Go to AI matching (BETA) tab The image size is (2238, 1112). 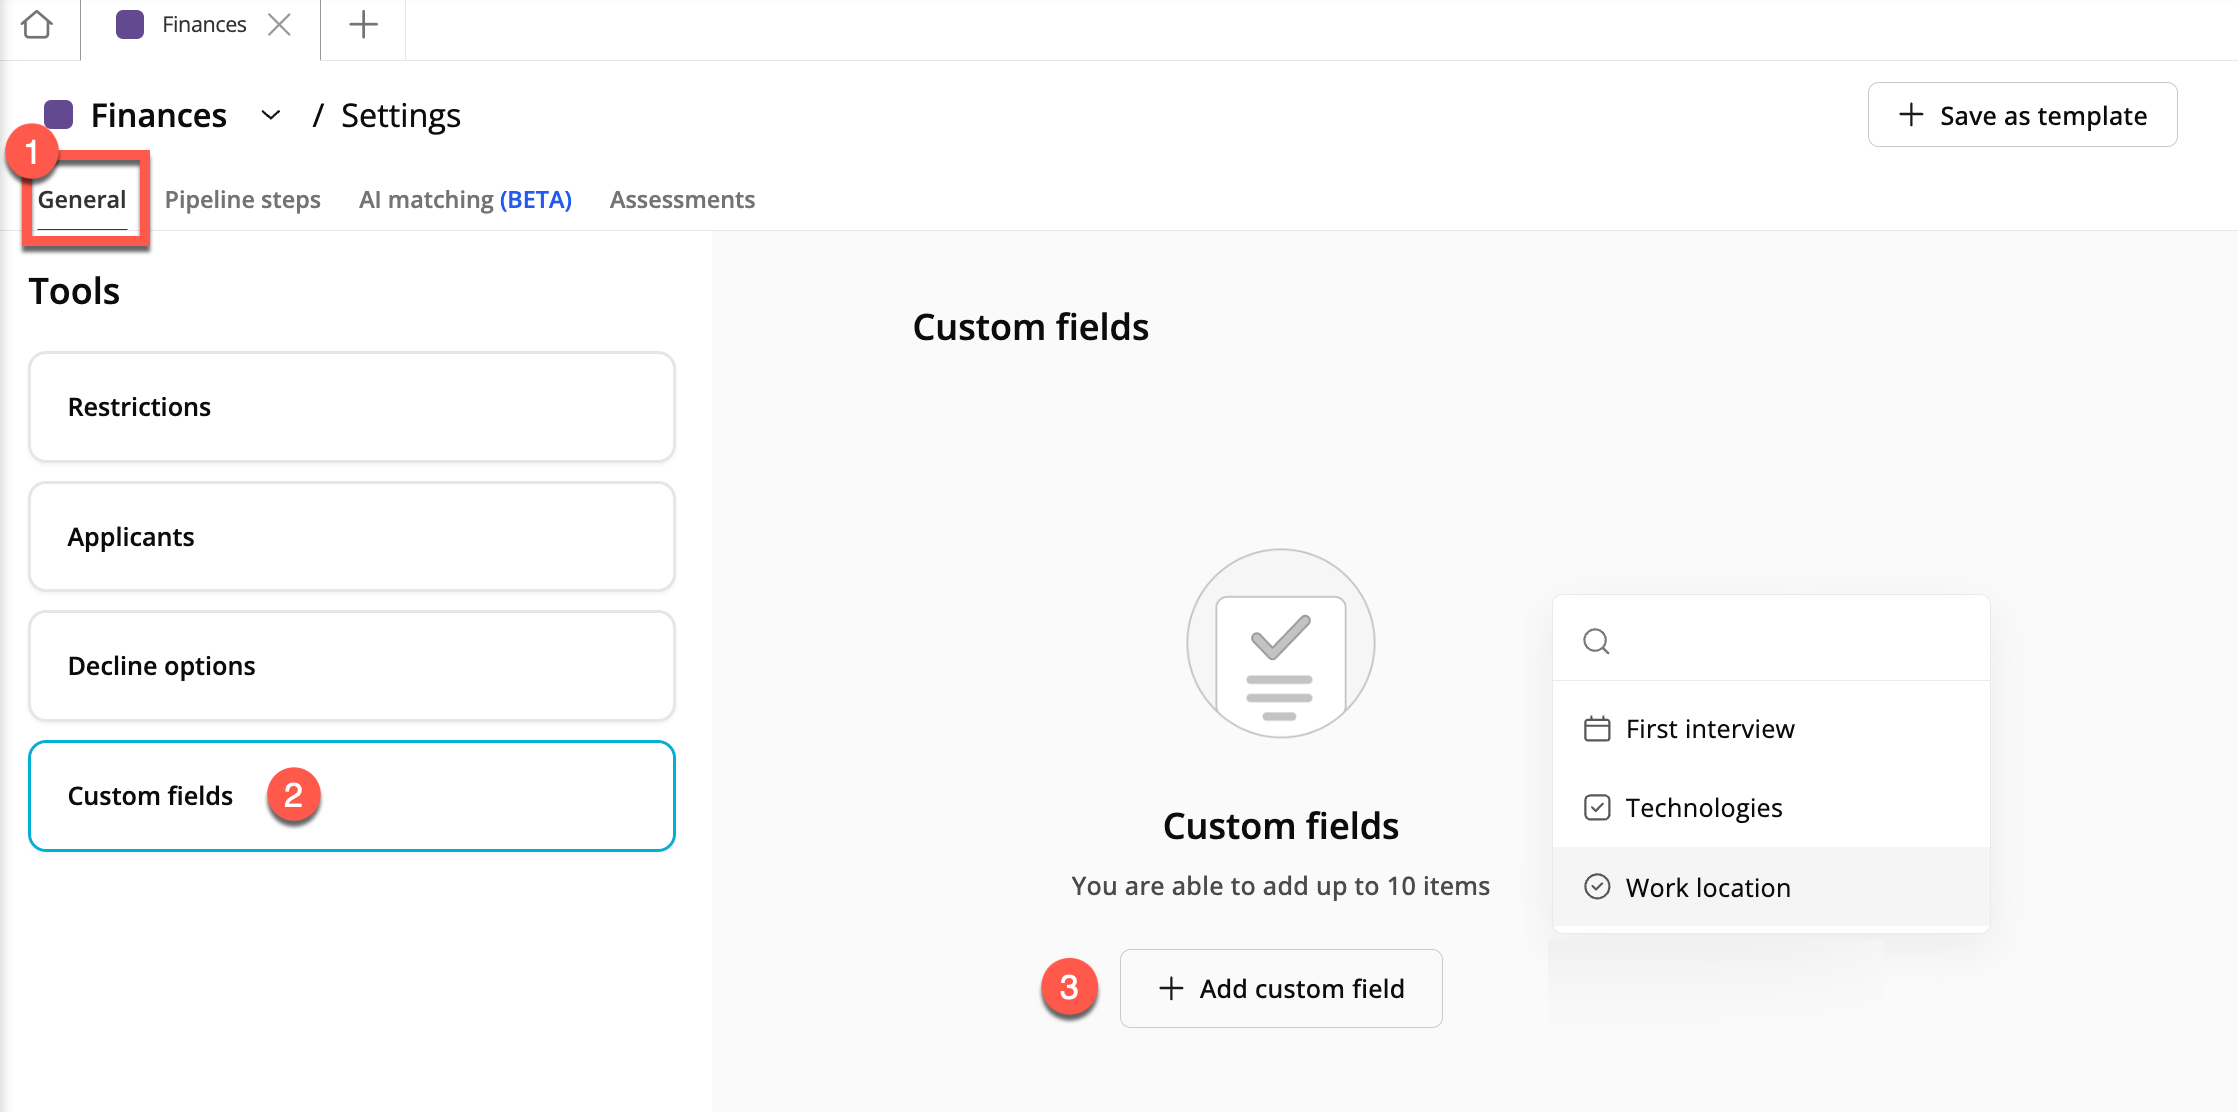[465, 199]
